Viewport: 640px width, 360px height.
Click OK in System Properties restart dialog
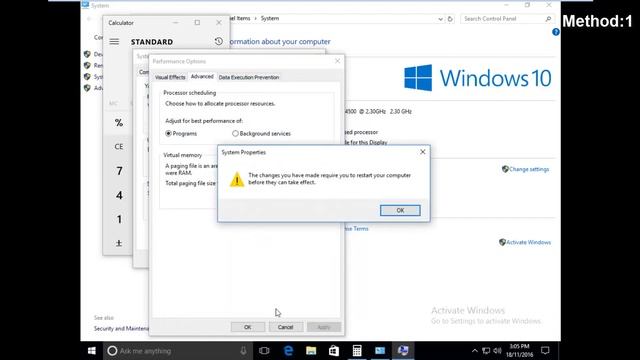[x=400, y=210]
